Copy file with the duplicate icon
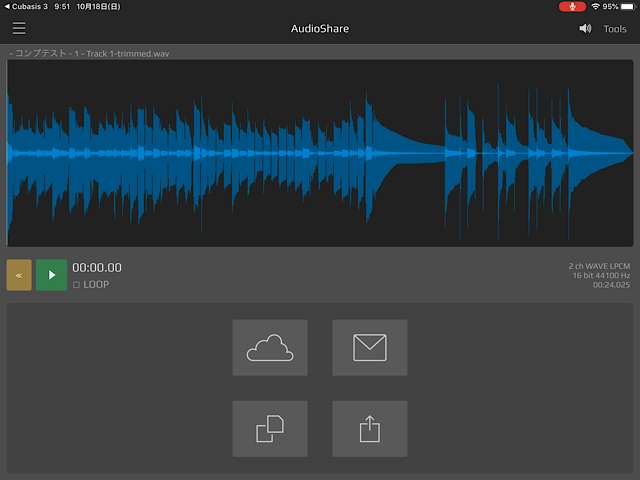Image resolution: width=640 pixels, height=480 pixels. [270, 429]
